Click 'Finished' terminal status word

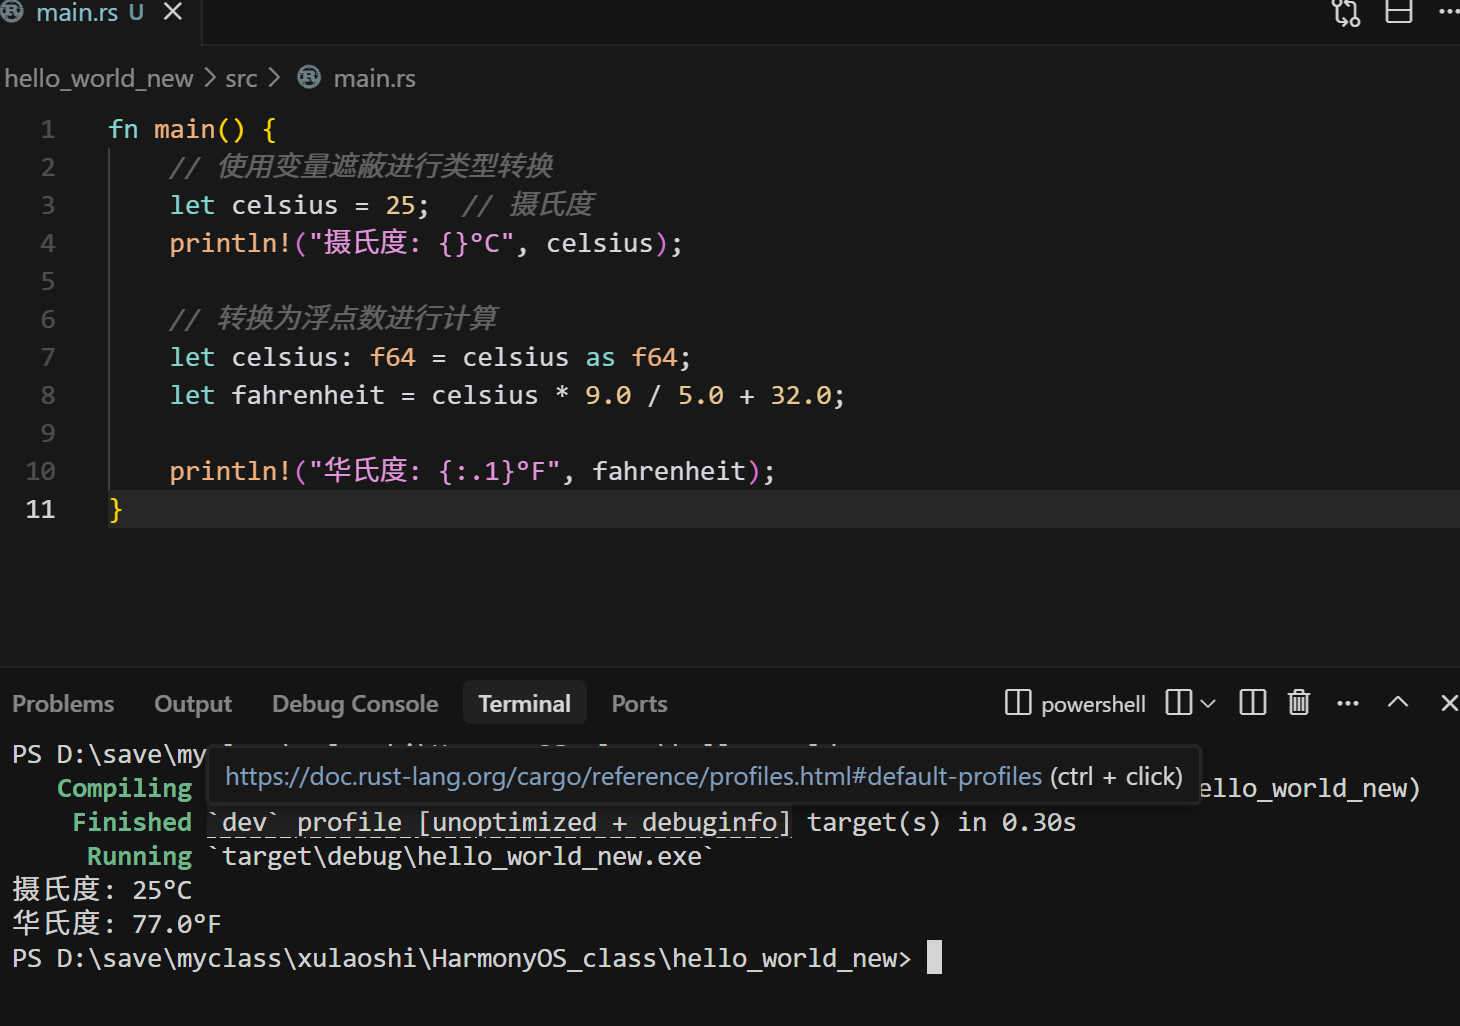tap(132, 823)
